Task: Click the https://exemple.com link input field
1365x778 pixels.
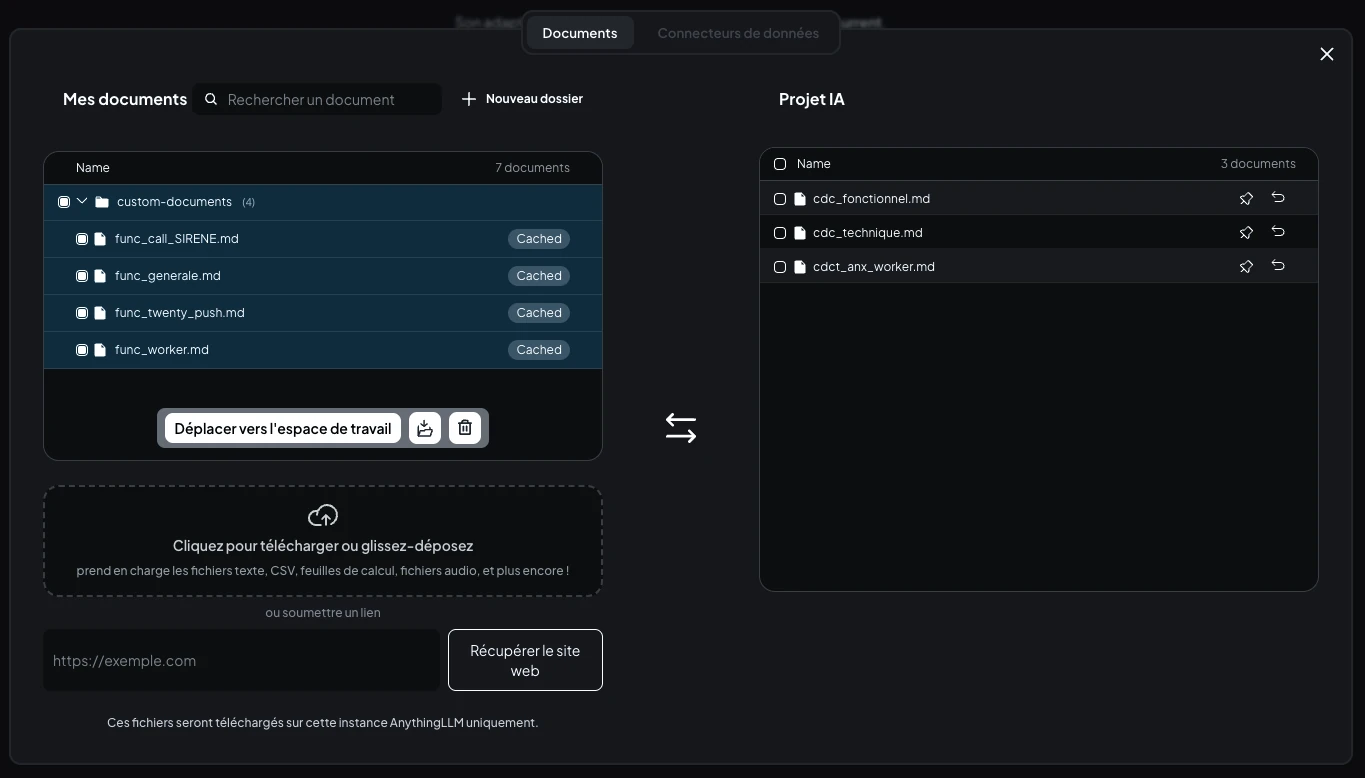Action: (241, 660)
